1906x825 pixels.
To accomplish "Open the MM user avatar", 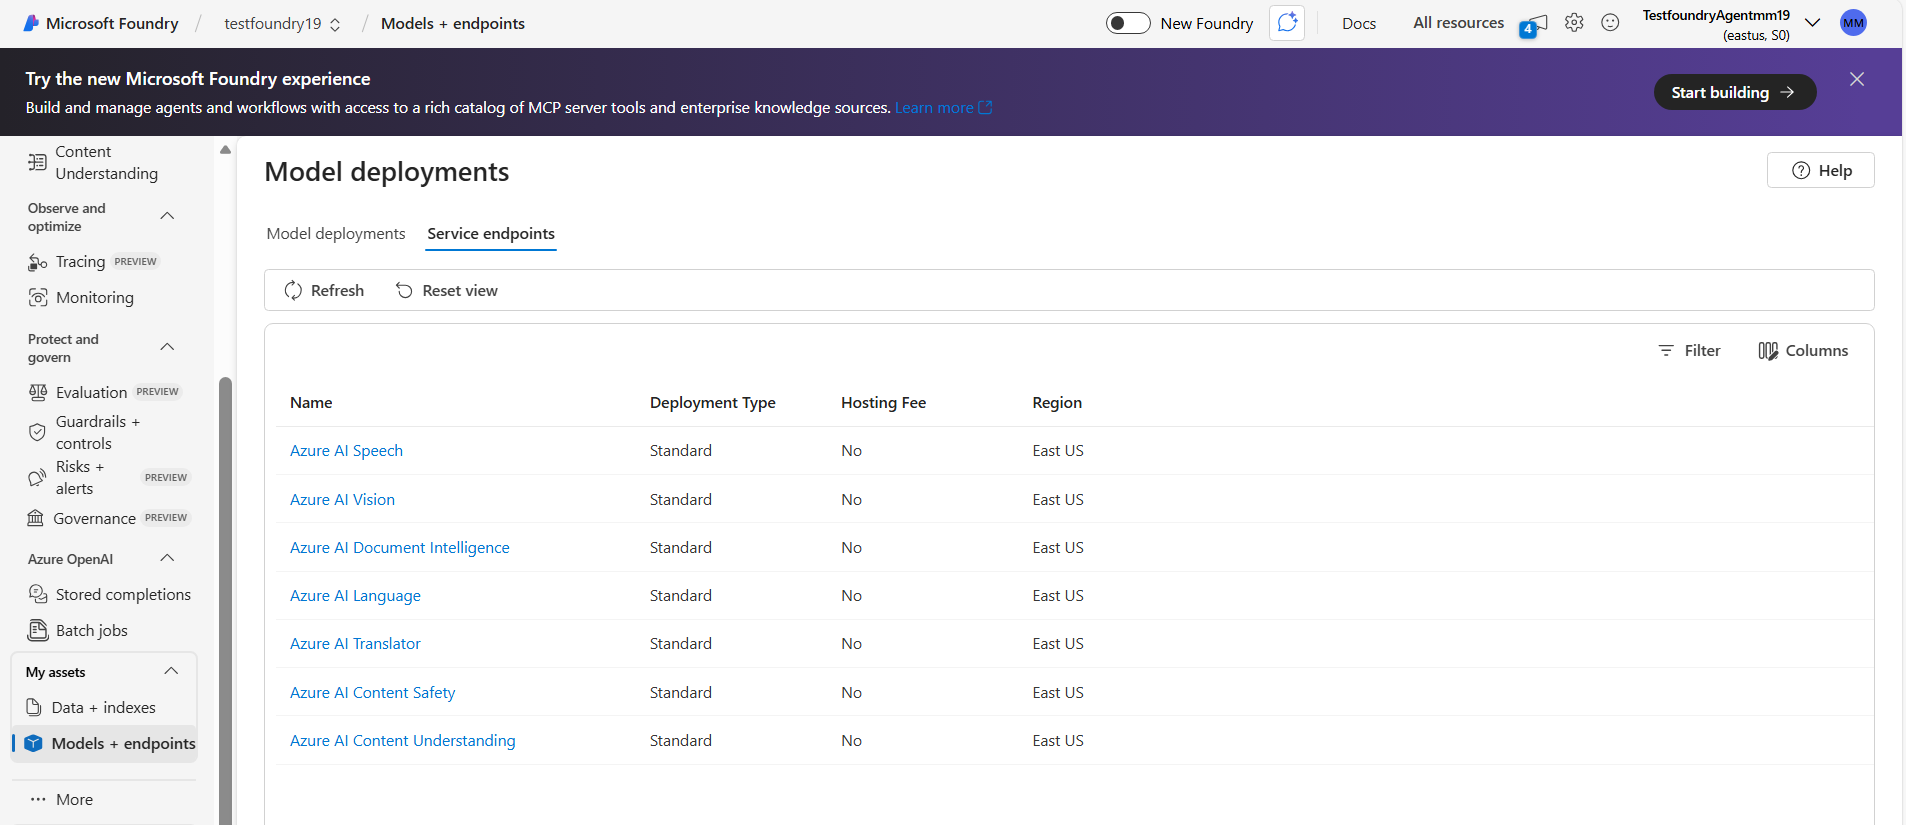I will click(1853, 22).
